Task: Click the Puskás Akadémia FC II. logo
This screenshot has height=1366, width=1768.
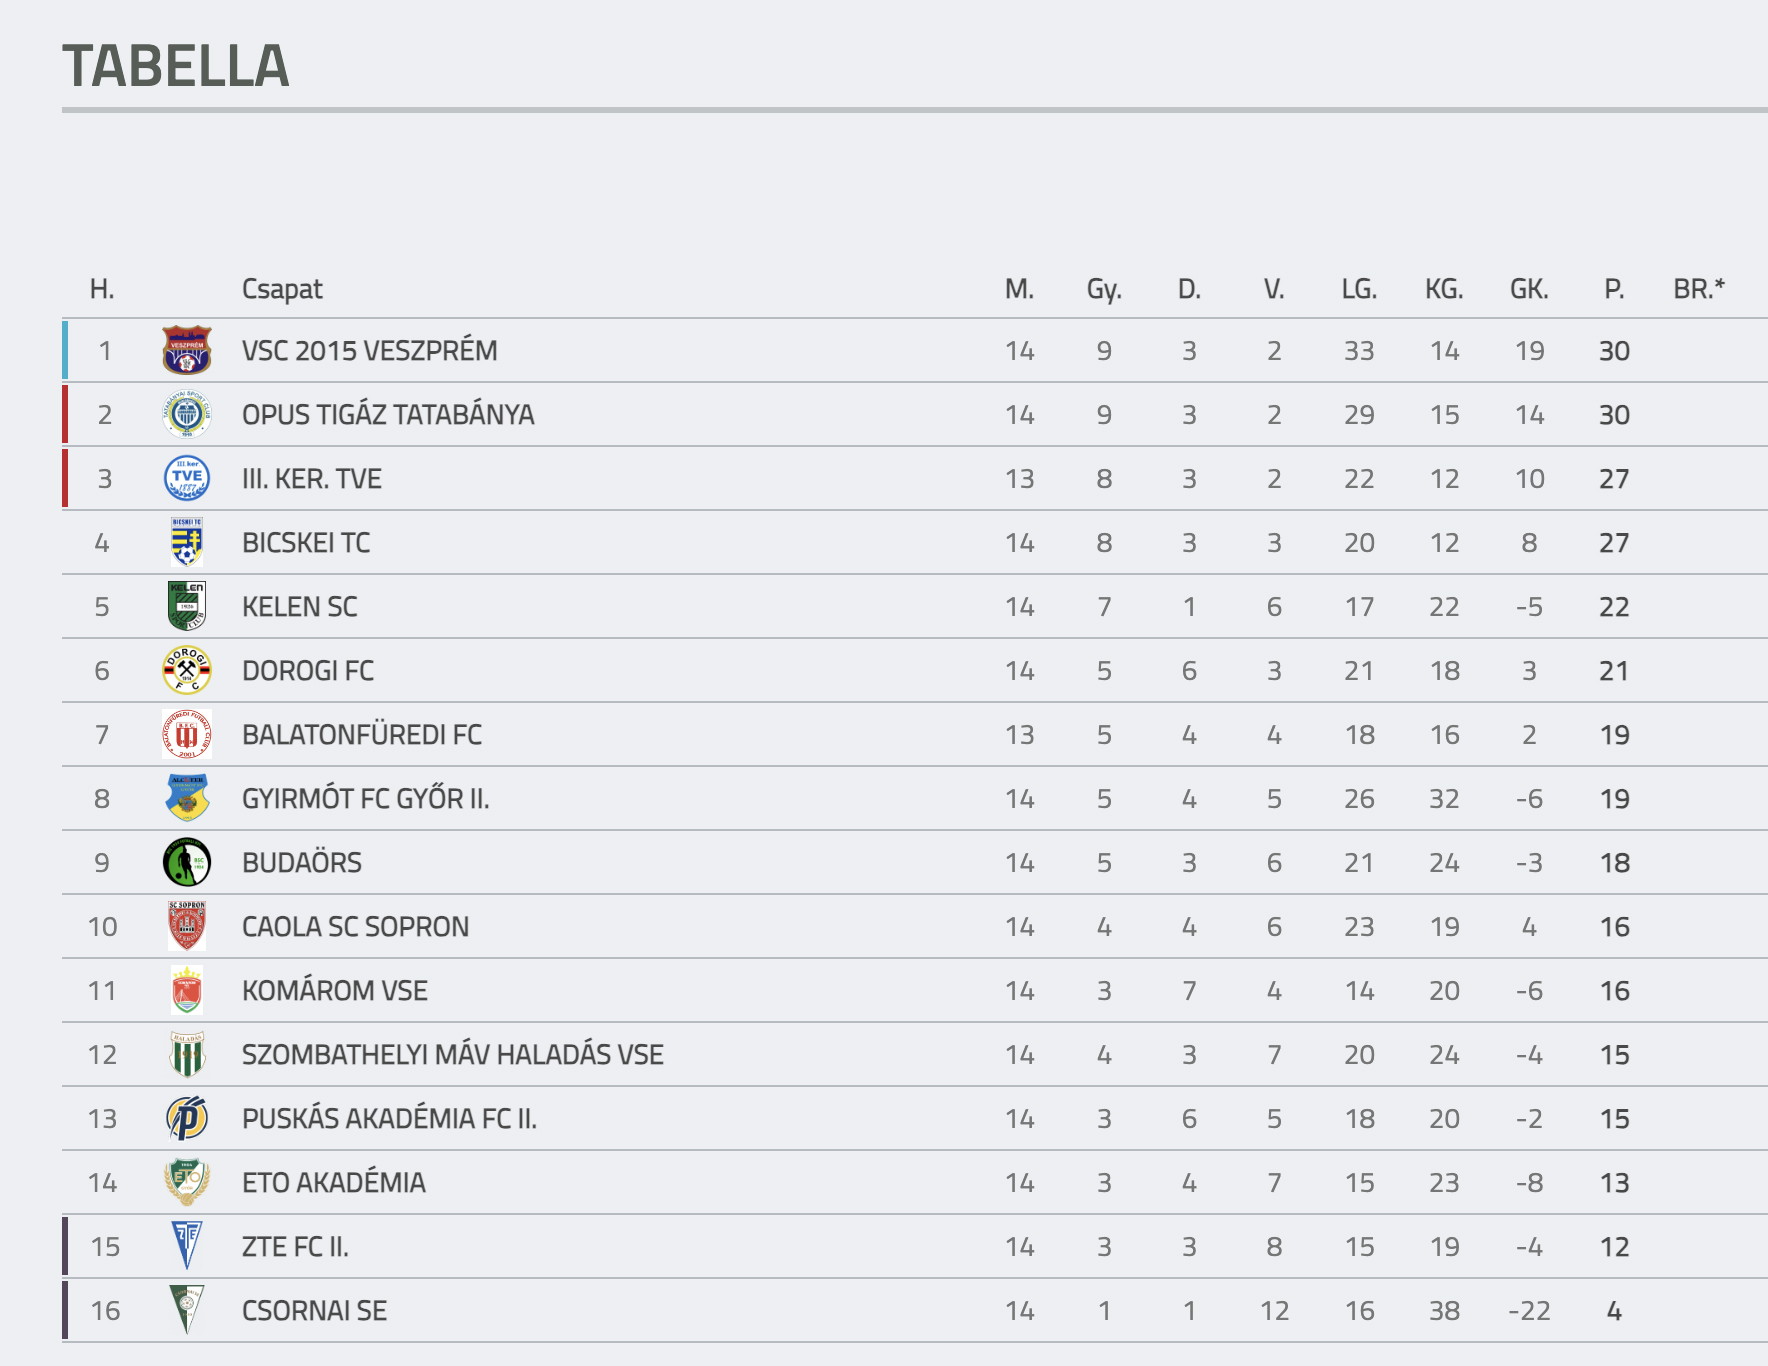Action: pos(187,1118)
